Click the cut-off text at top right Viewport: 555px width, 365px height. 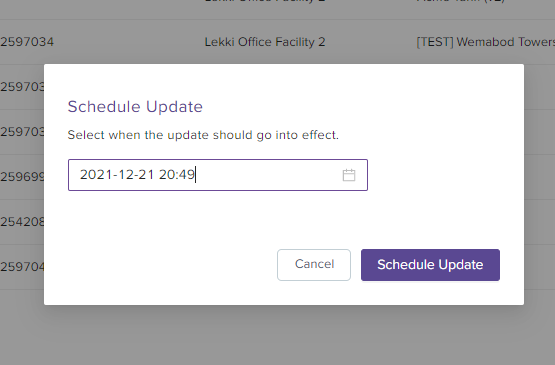[x=460, y=1]
